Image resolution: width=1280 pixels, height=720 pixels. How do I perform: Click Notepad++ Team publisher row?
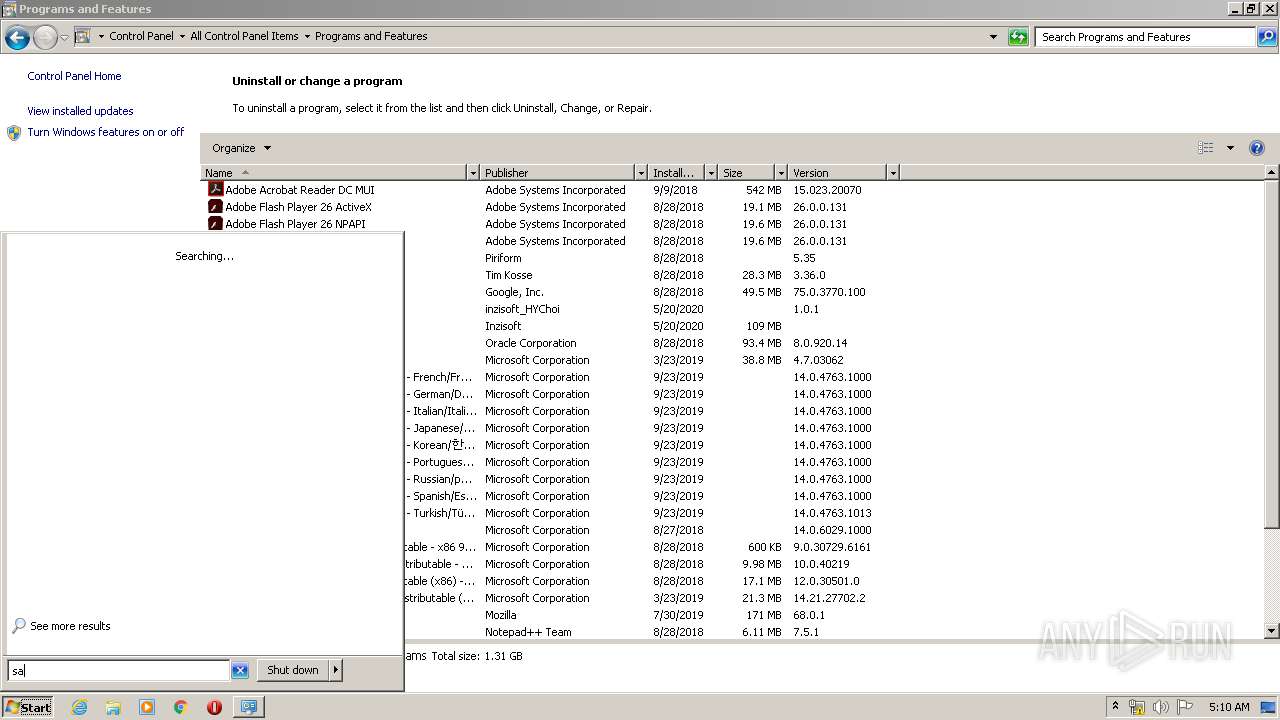(528, 632)
